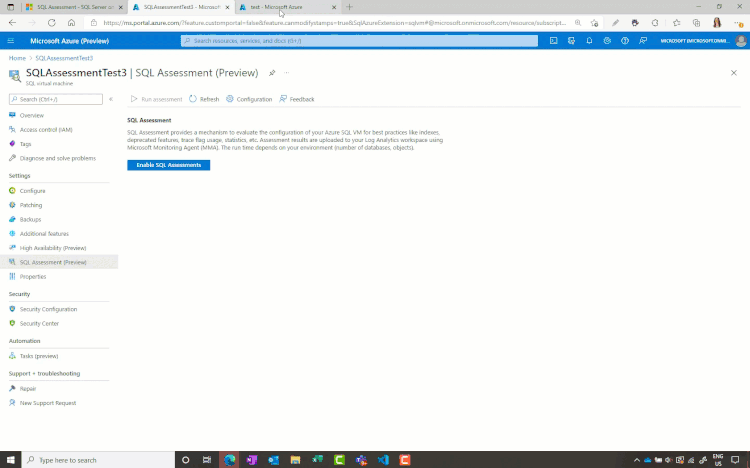This screenshot has height=468, width=750.
Task: Open the header Feedback icon
Action: pyautogui.click(x=643, y=41)
